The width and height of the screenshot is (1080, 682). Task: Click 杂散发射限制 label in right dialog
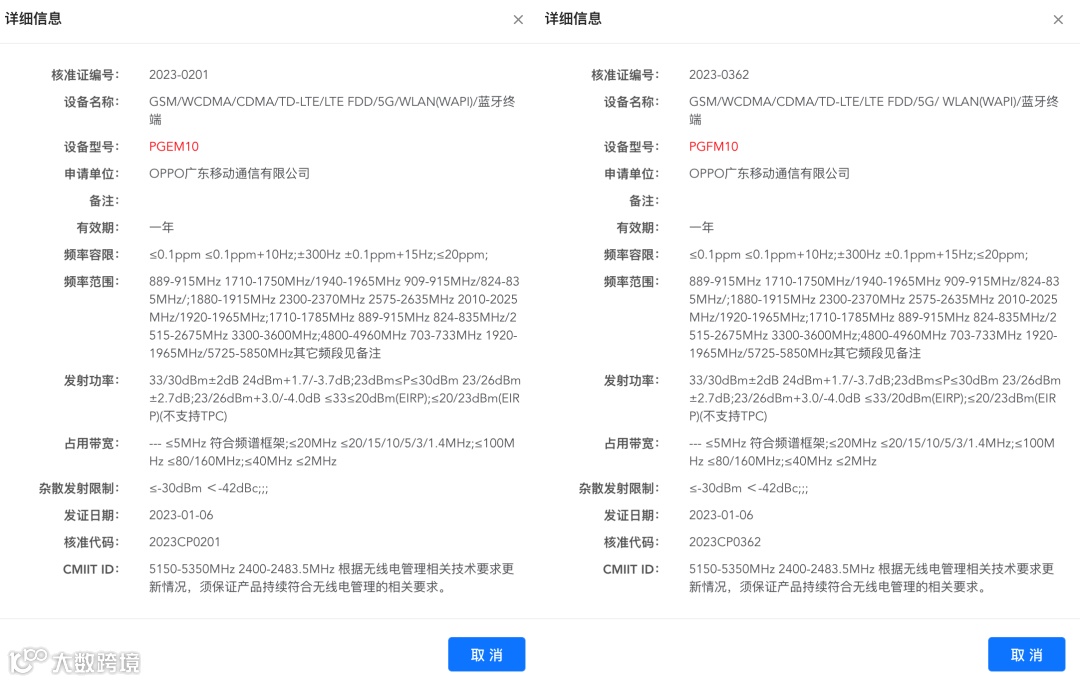point(619,488)
